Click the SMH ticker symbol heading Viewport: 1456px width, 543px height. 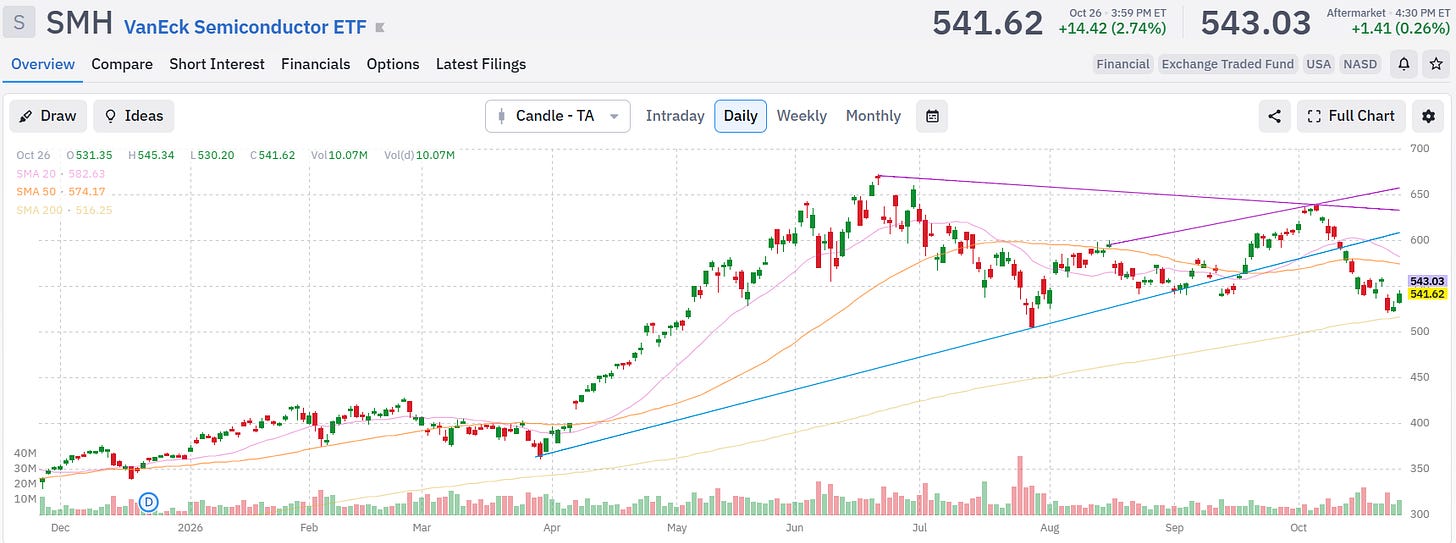click(81, 22)
